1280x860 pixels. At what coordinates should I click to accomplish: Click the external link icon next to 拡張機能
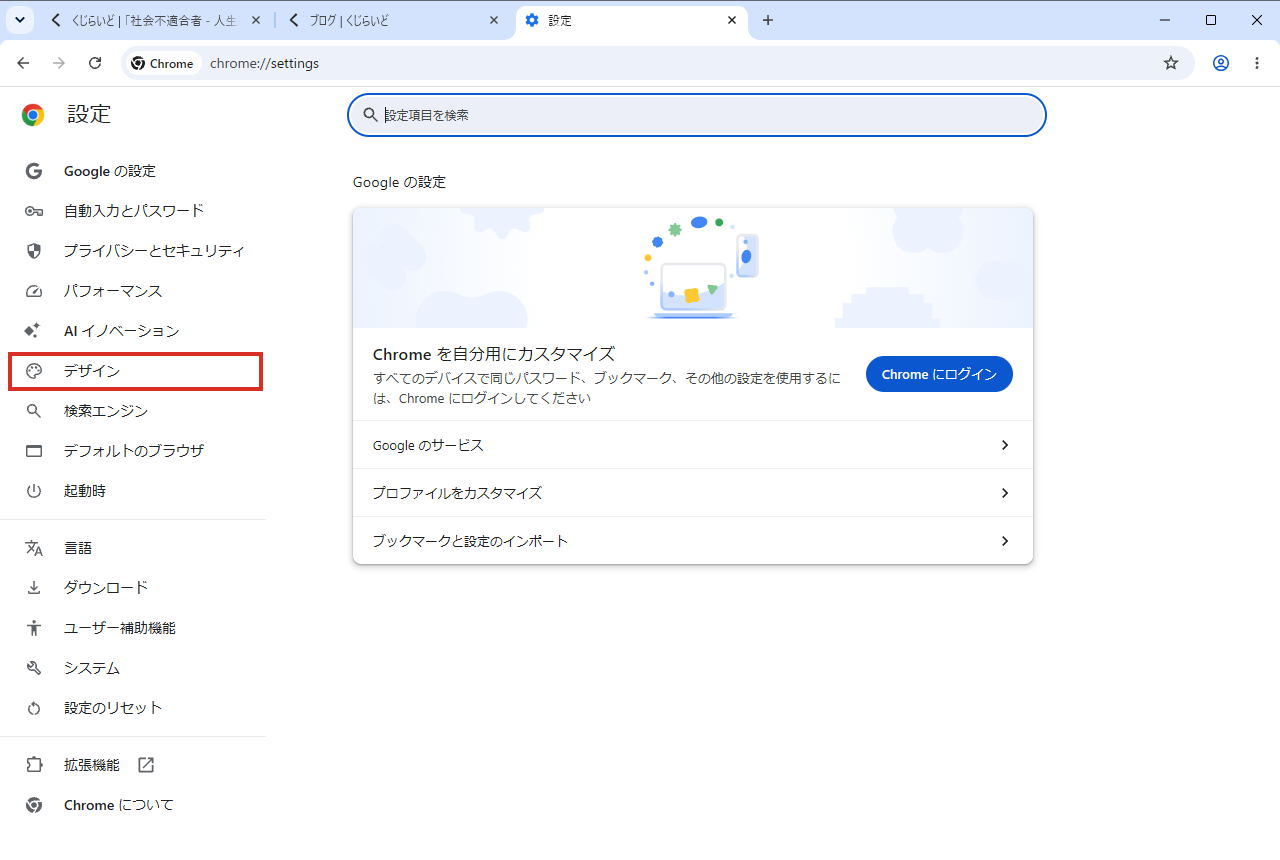(146, 765)
